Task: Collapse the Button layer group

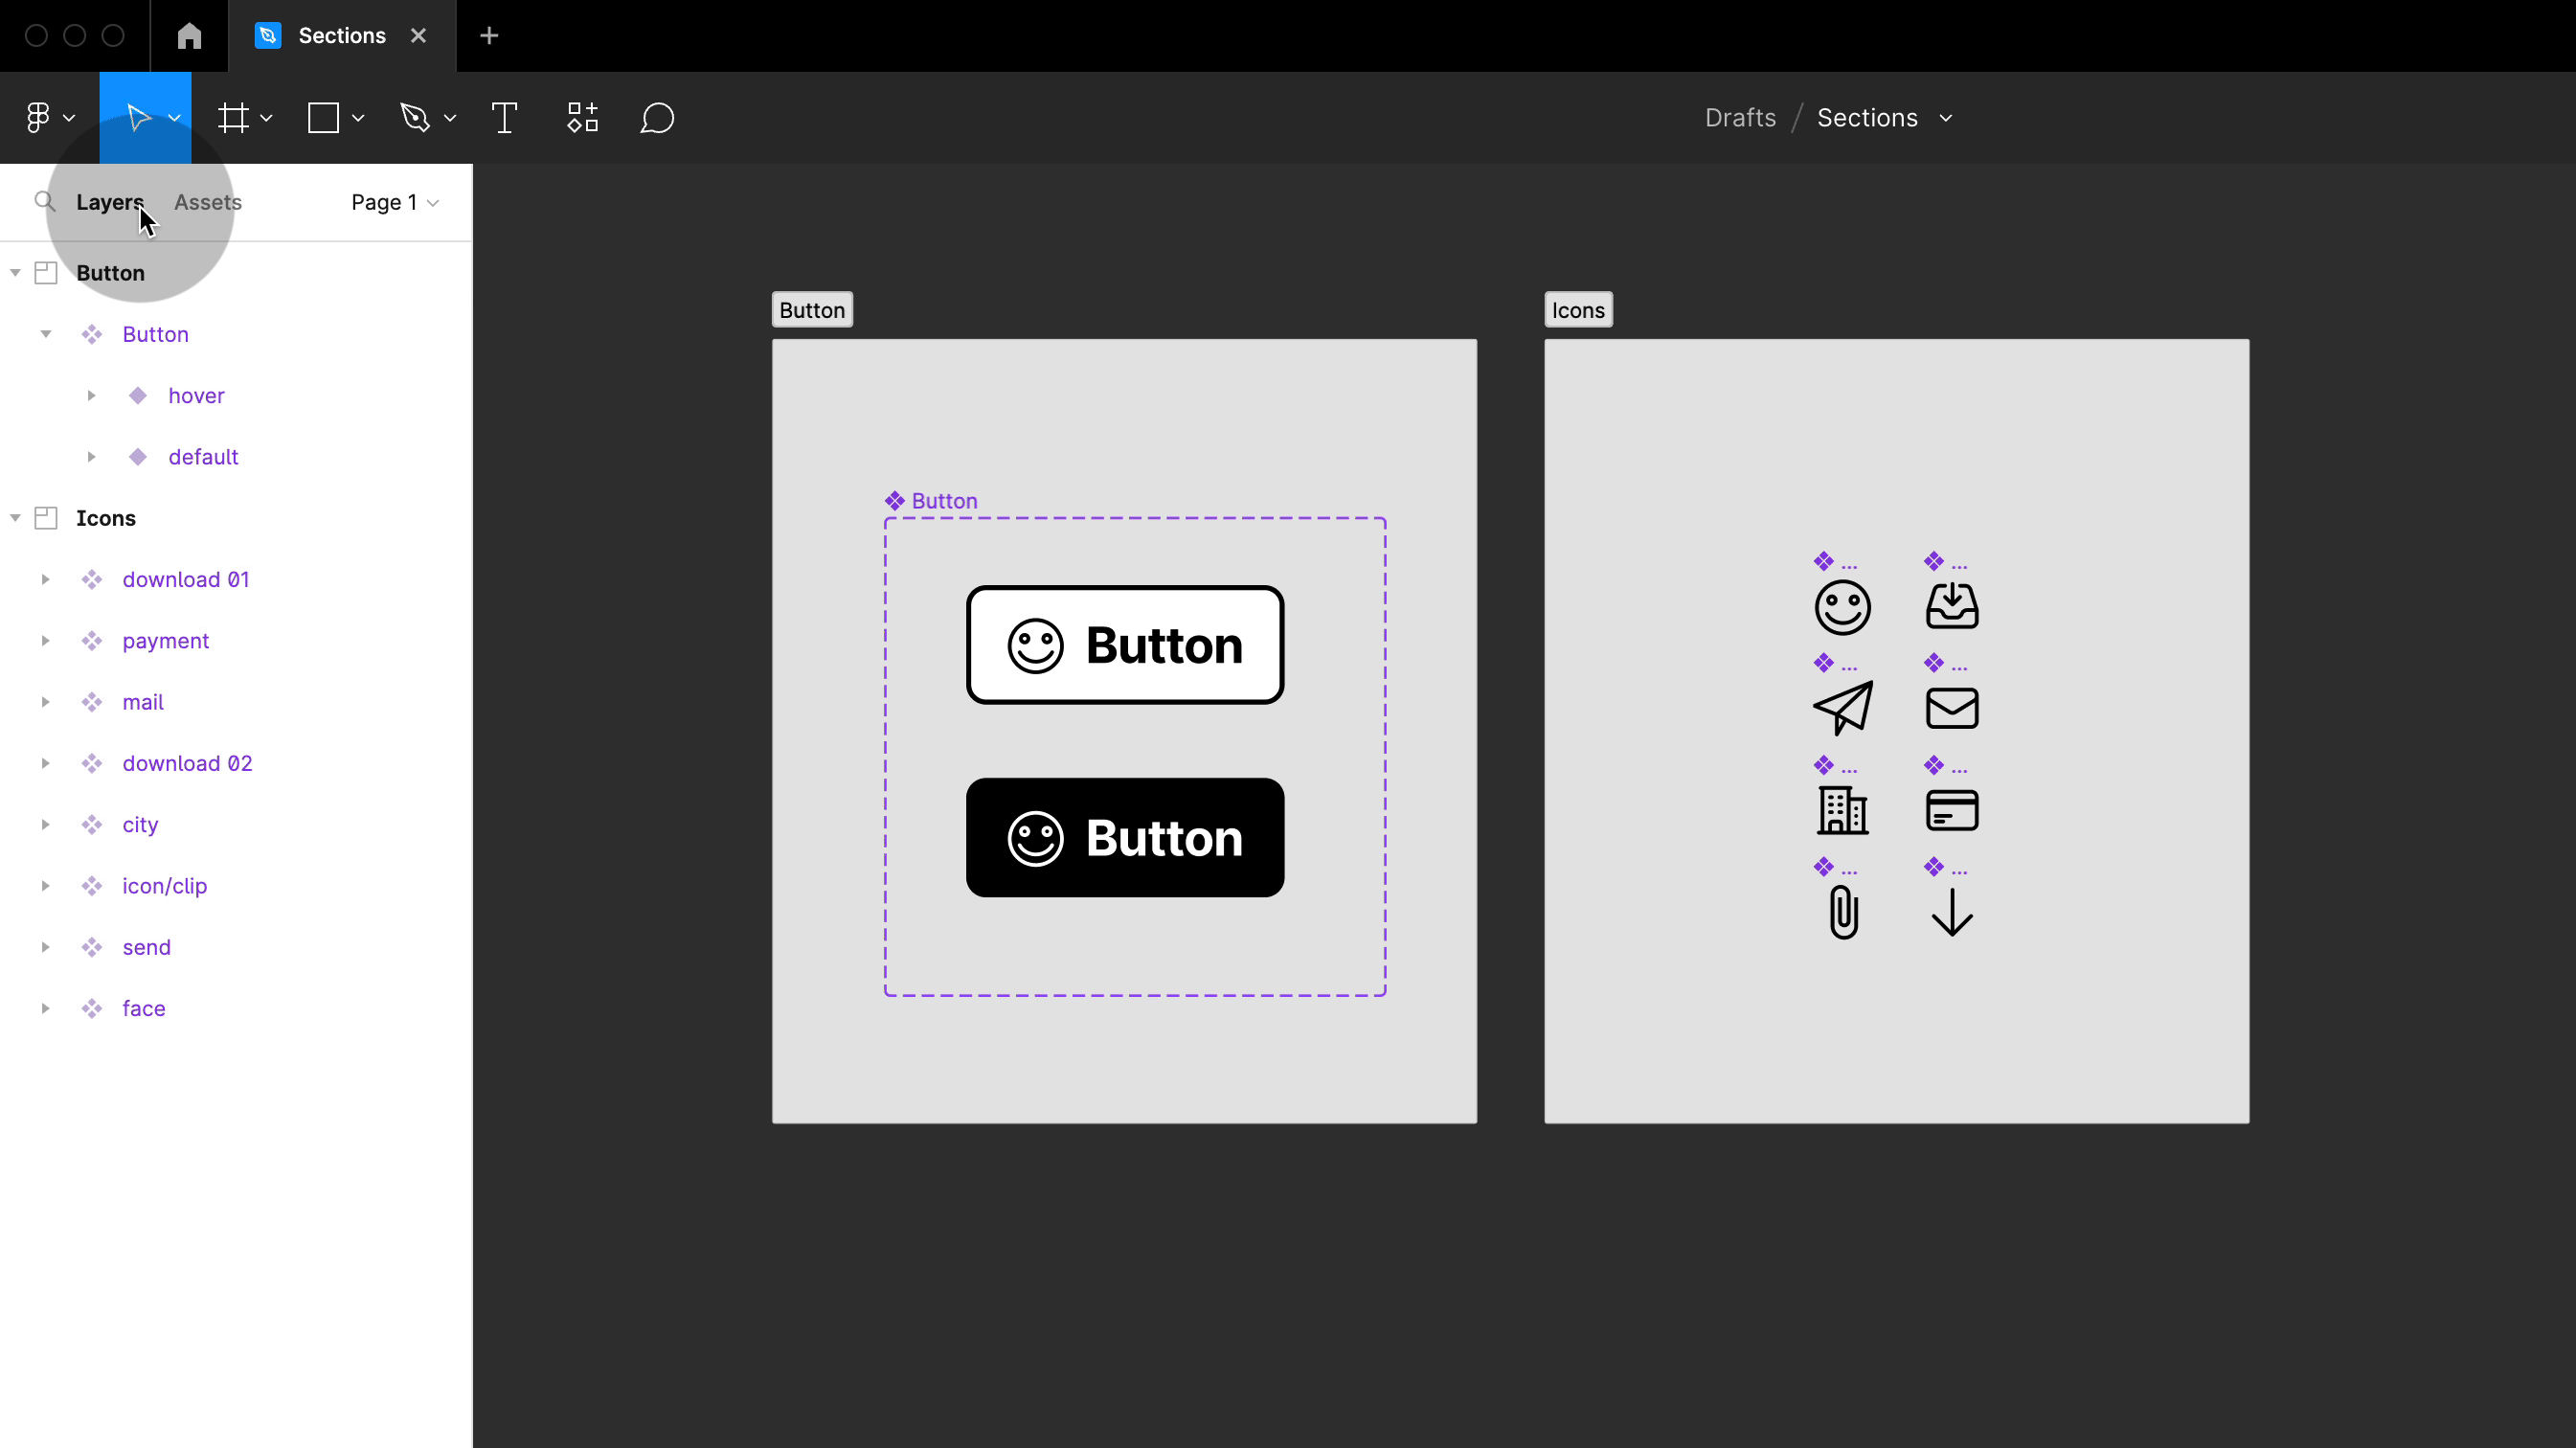Action: pyautogui.click(x=14, y=273)
